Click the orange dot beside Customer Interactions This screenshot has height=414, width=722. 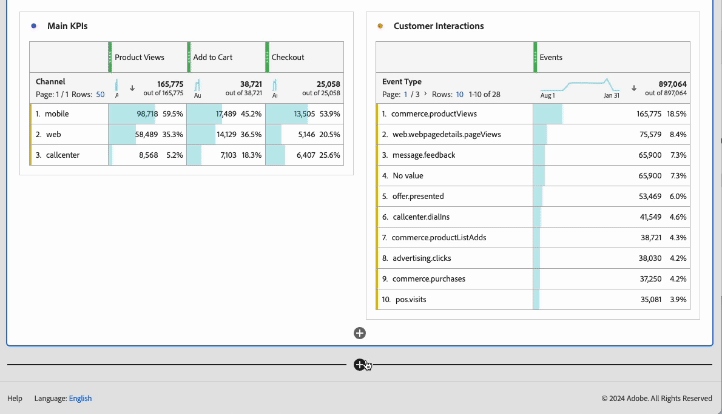tap(380, 26)
